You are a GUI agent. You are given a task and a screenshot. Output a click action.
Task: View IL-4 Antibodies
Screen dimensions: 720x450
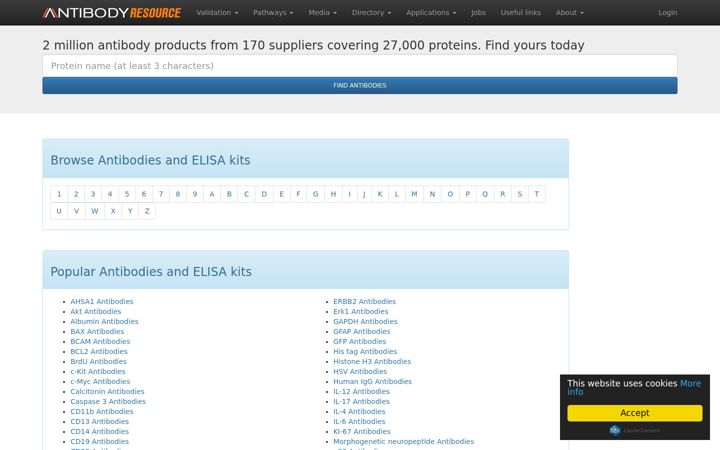click(x=359, y=411)
